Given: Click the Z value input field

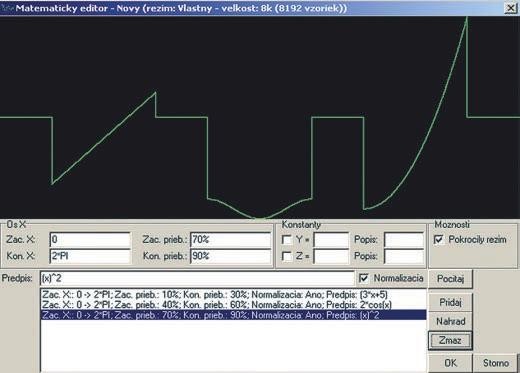Looking at the screenshot, I should click(331, 256).
